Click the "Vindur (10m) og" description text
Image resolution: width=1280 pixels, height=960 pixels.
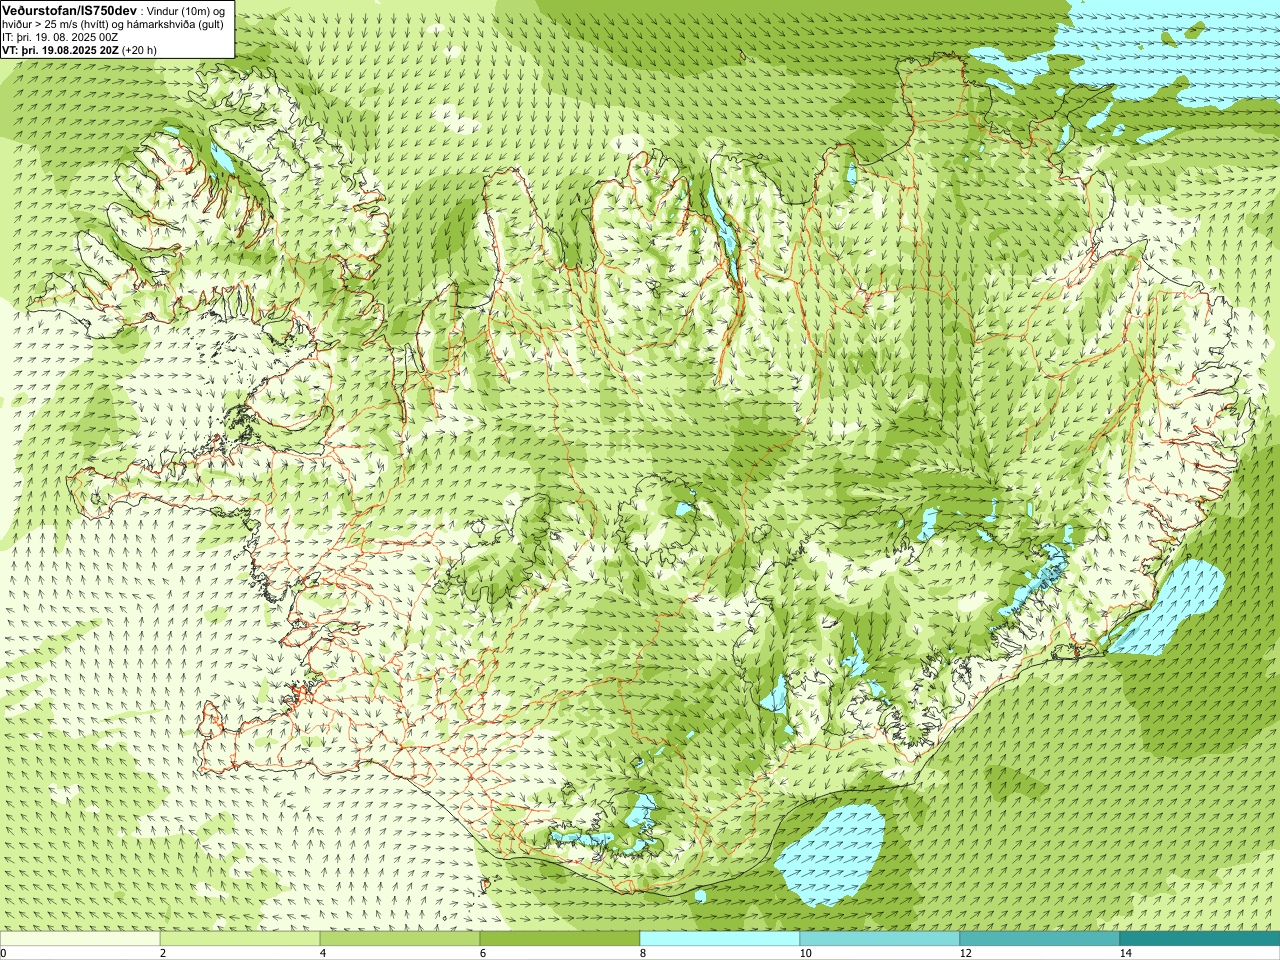[186, 11]
